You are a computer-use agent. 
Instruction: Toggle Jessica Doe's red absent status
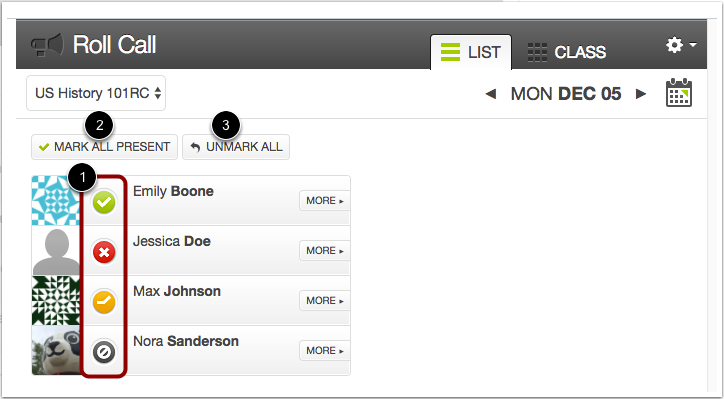click(x=104, y=252)
